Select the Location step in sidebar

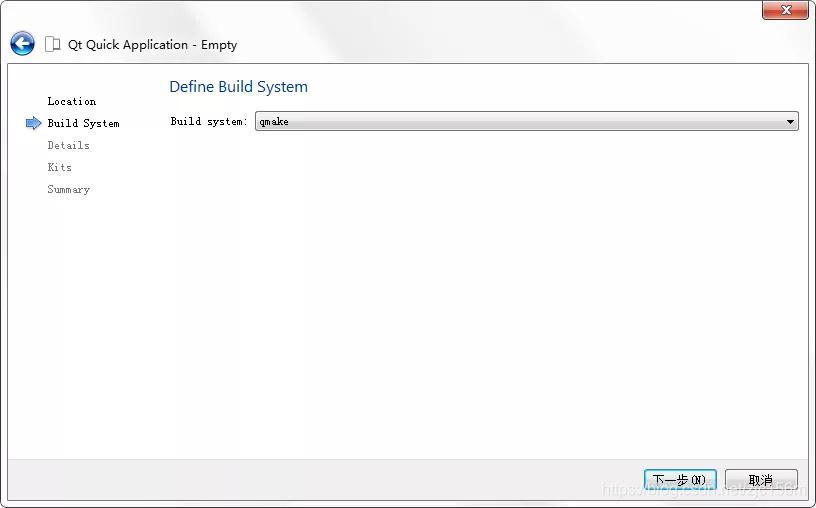click(x=72, y=101)
